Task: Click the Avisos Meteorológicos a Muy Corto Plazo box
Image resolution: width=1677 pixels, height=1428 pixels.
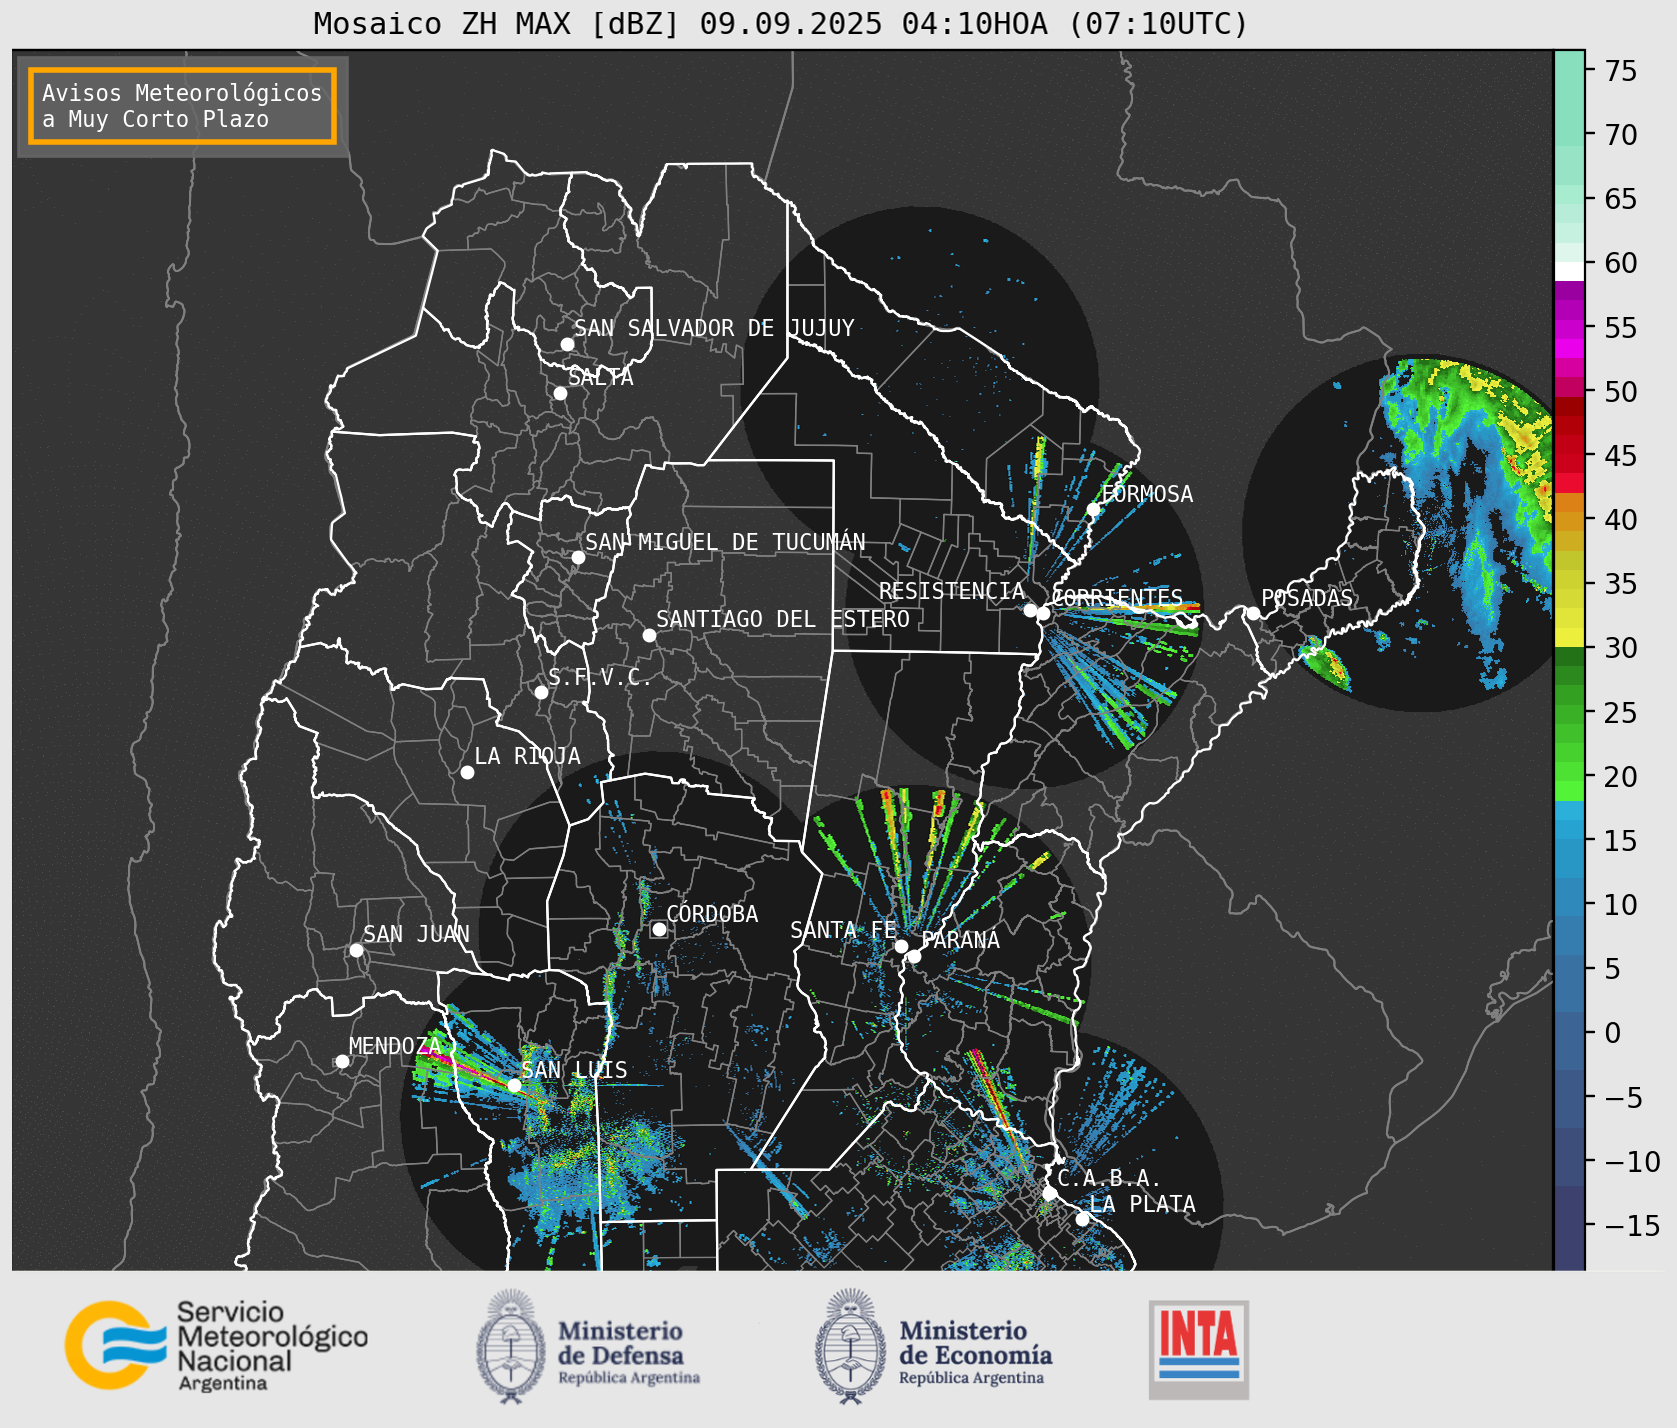Action: [x=182, y=106]
